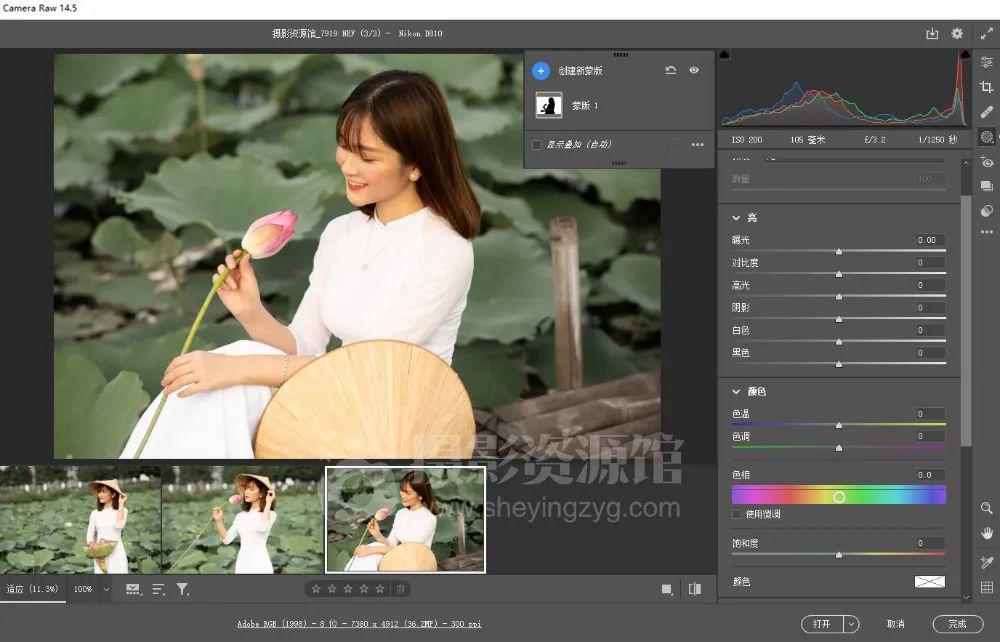Click the 取消 button

point(895,624)
